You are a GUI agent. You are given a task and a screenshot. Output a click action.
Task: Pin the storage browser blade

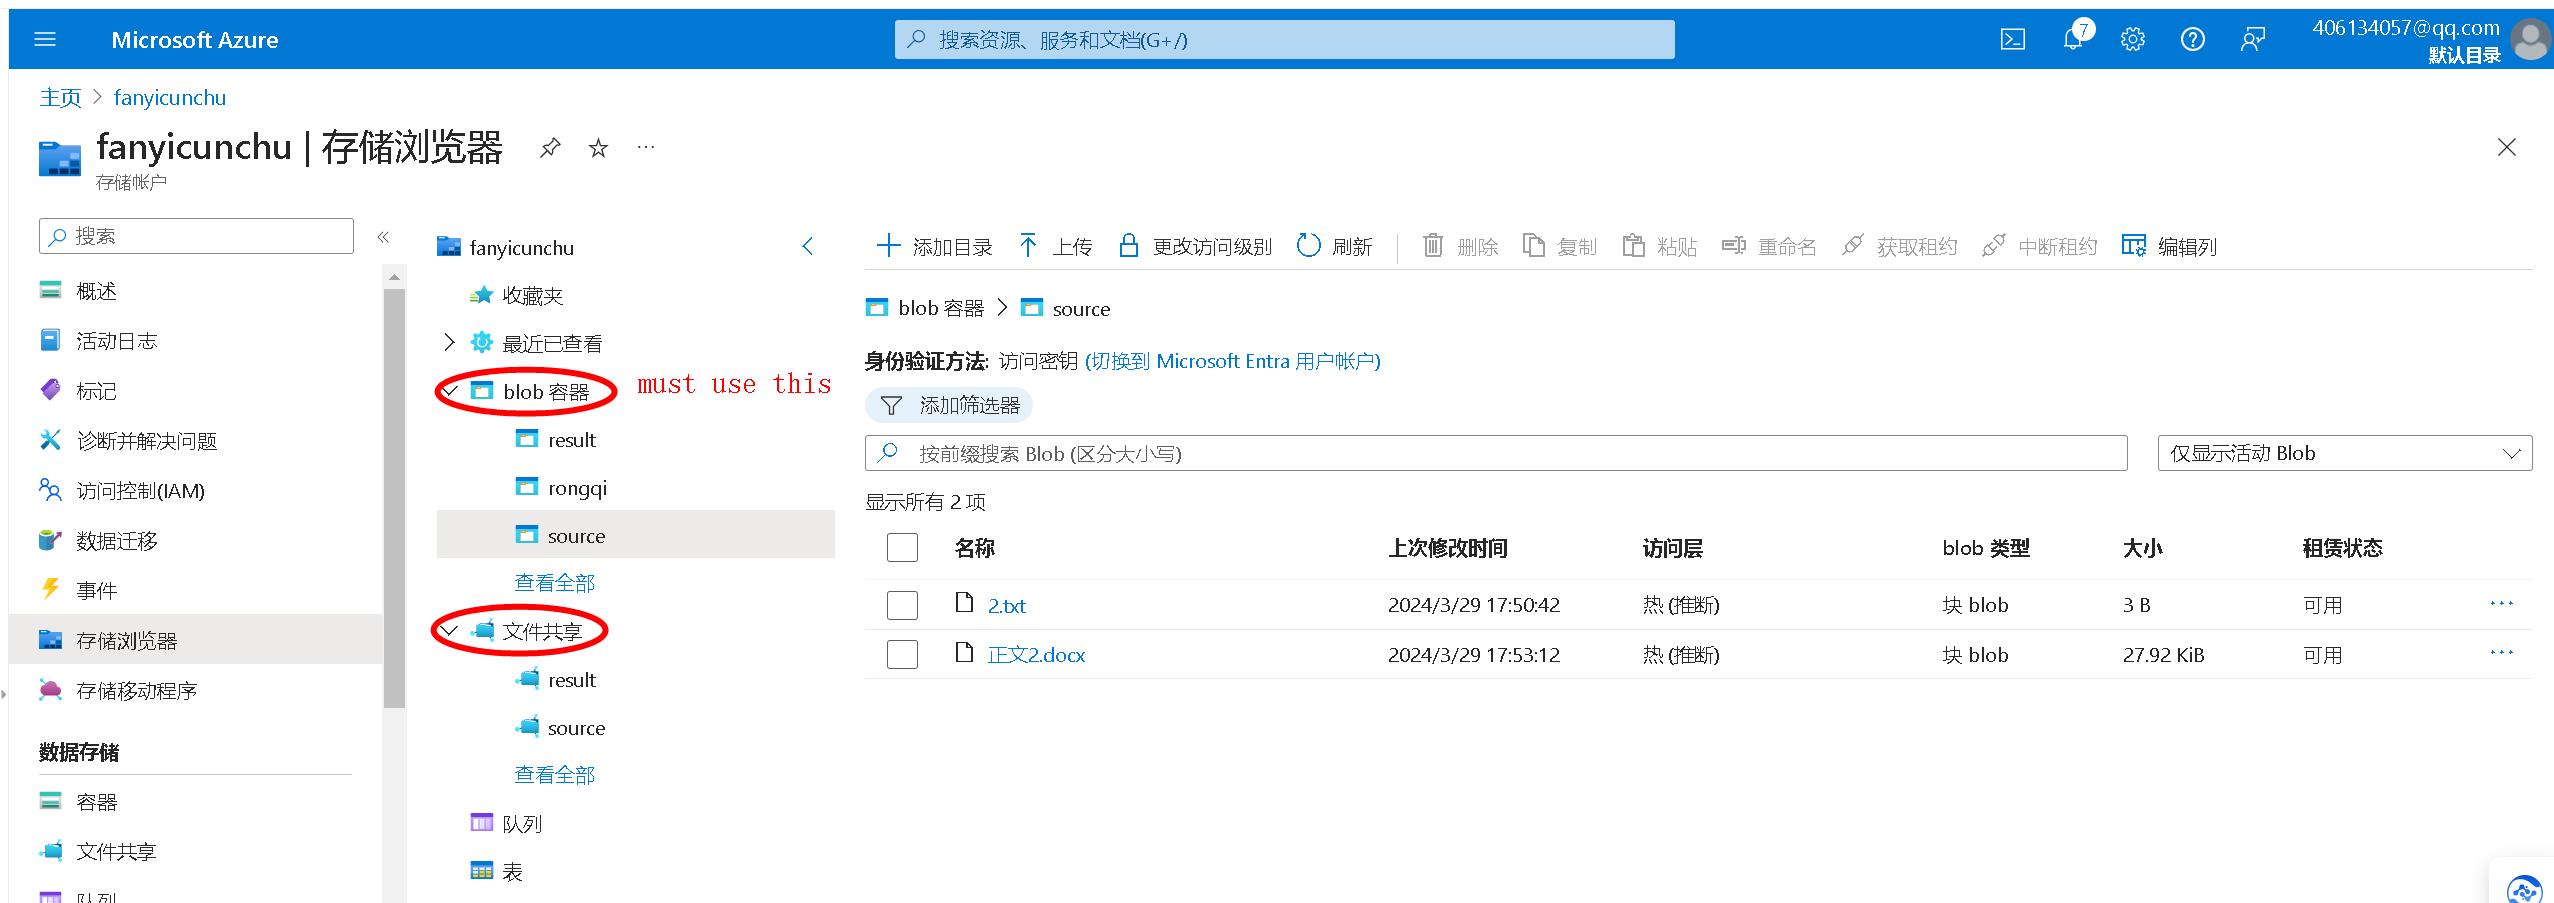tap(550, 148)
